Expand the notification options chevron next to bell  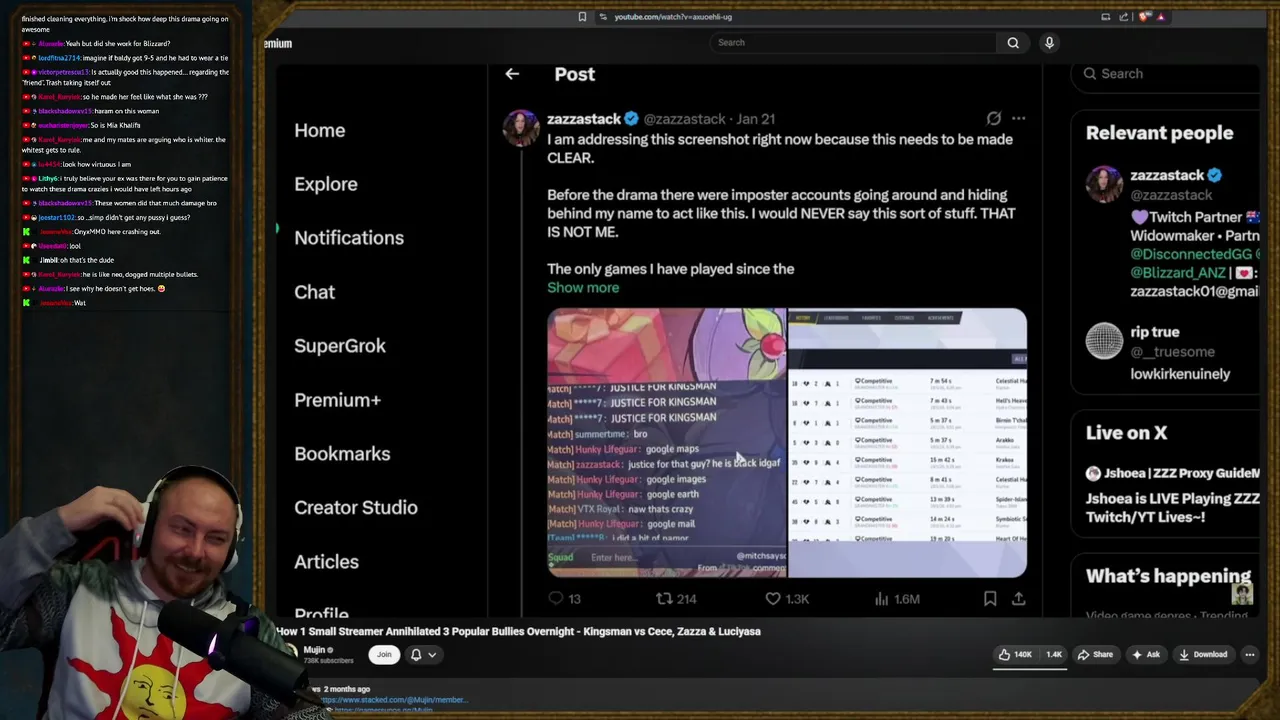coord(432,654)
